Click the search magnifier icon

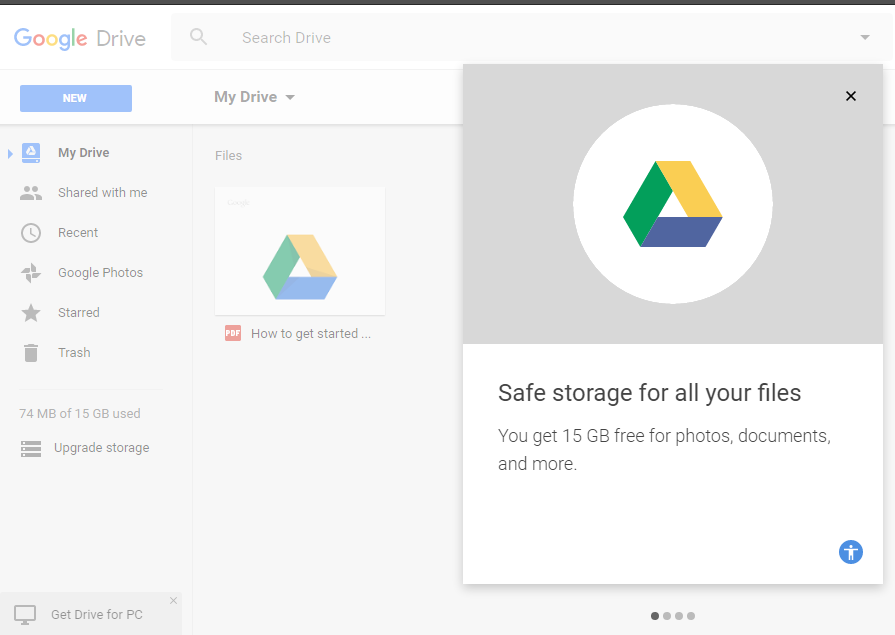click(x=199, y=38)
